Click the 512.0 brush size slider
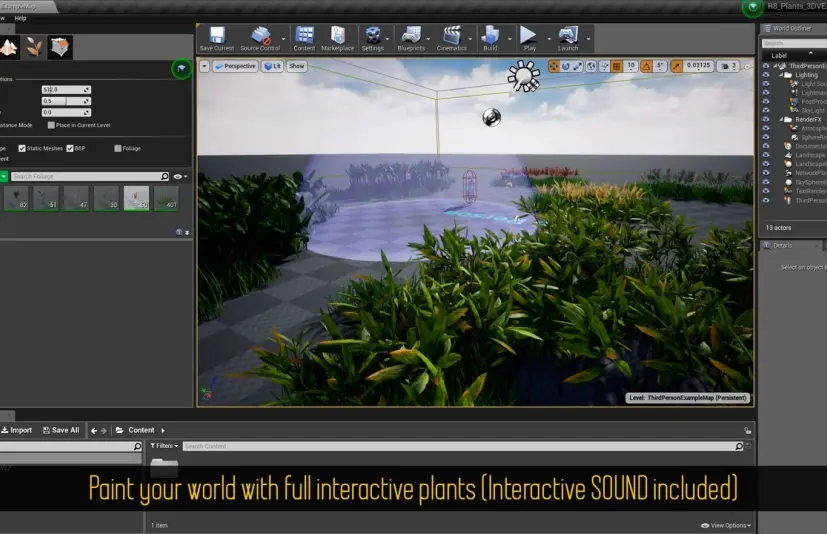Screen dimensions: 827x534 66,90
